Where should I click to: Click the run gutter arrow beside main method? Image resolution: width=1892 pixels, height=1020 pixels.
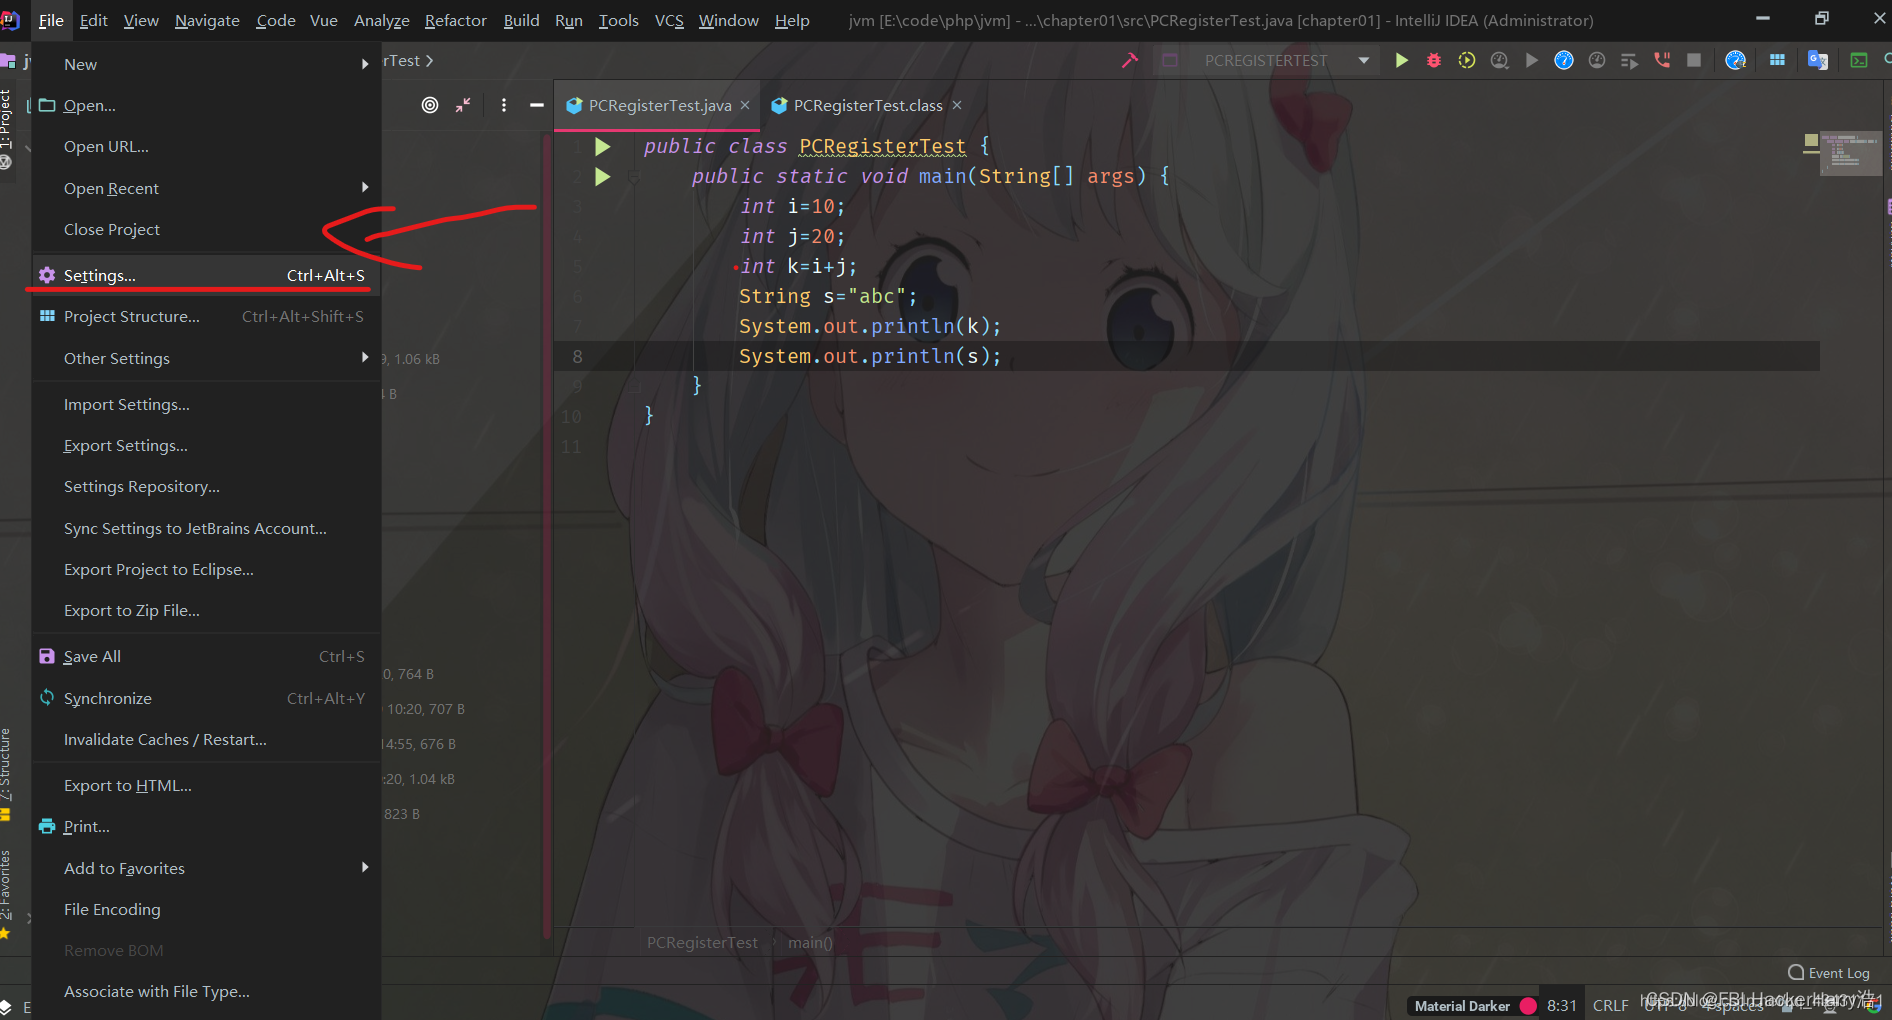coord(602,177)
